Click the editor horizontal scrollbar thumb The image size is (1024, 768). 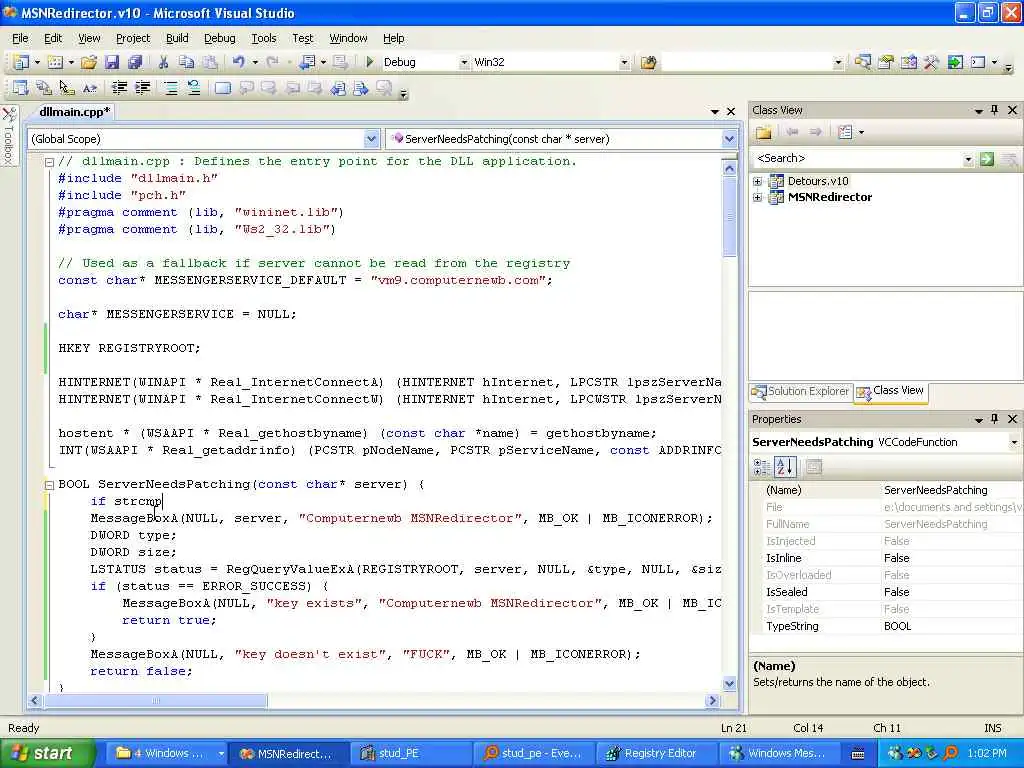click(155, 701)
